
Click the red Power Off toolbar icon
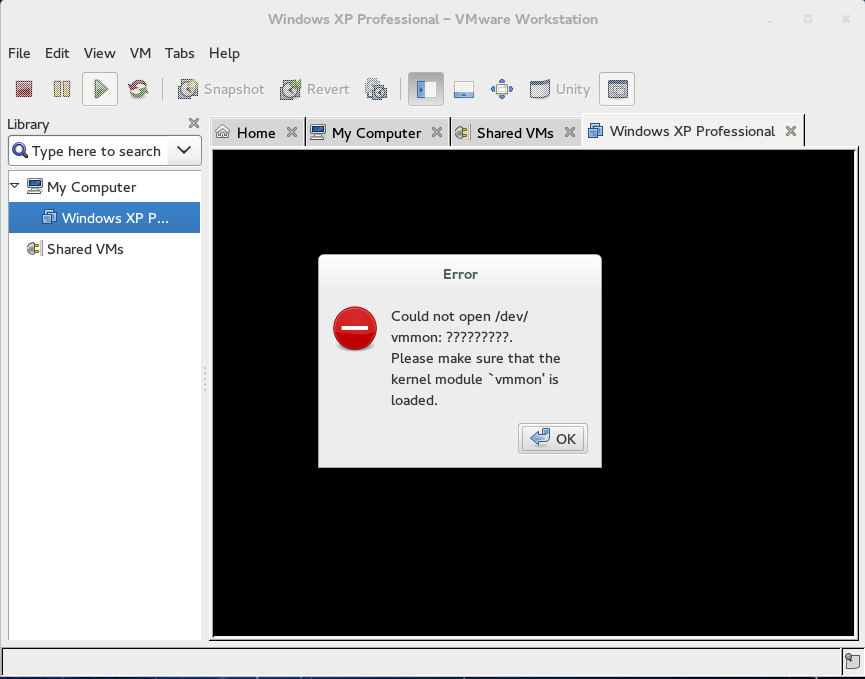pos(24,89)
